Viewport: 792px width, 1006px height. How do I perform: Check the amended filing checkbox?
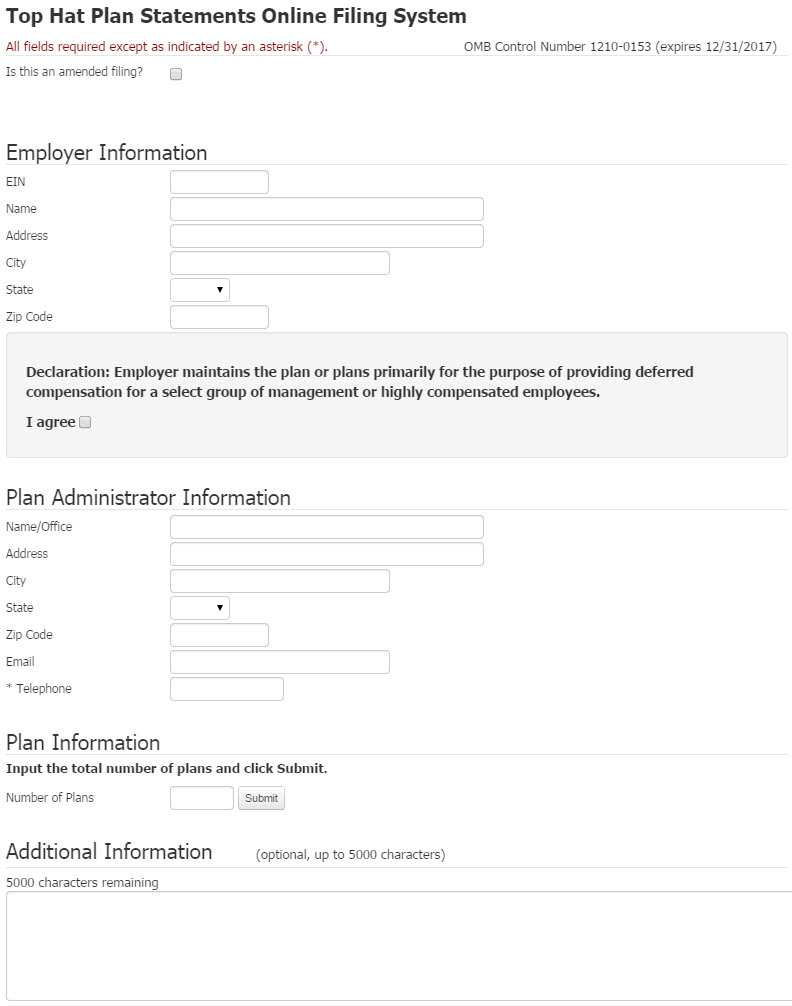pos(175,74)
